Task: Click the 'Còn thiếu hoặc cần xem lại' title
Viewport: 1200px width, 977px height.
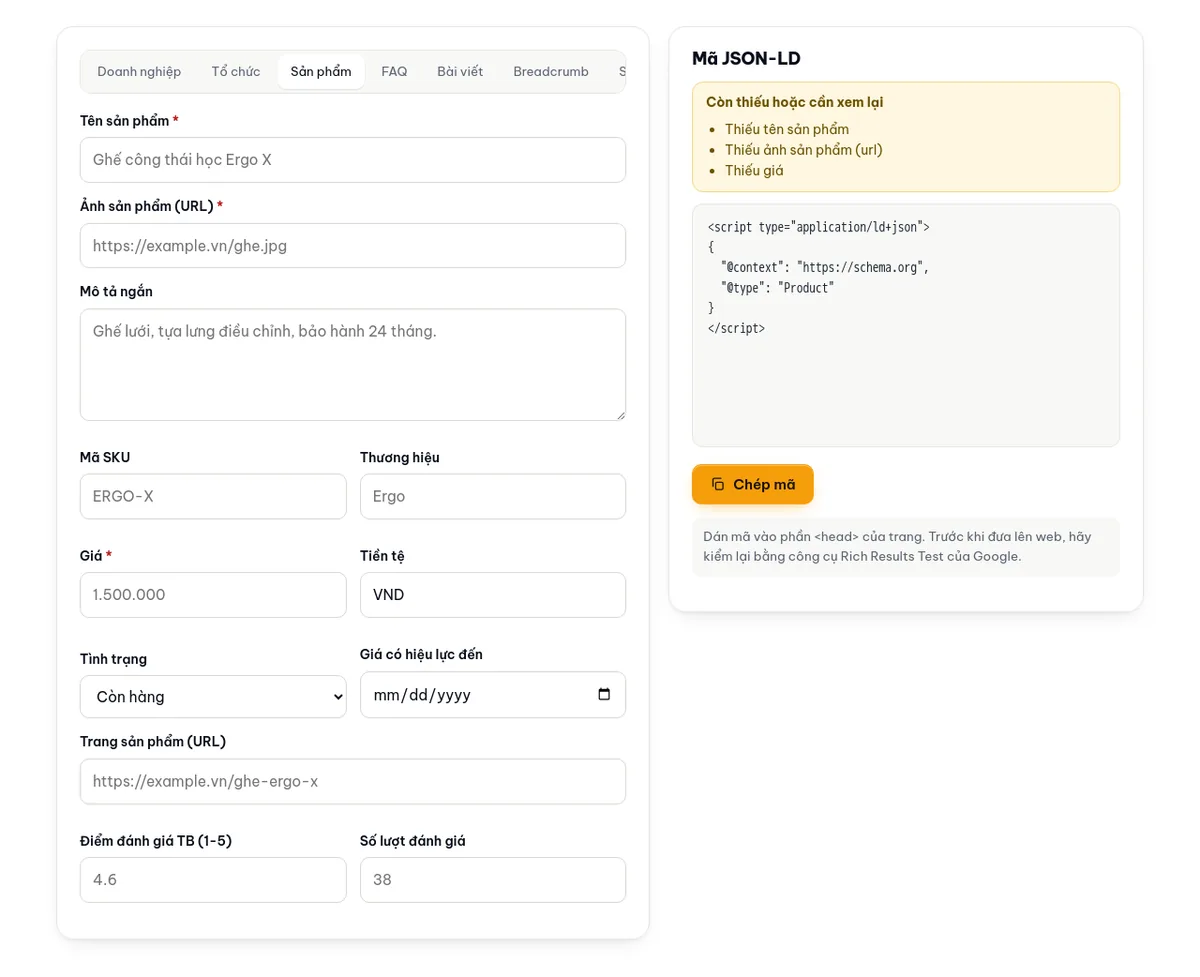Action: (794, 102)
